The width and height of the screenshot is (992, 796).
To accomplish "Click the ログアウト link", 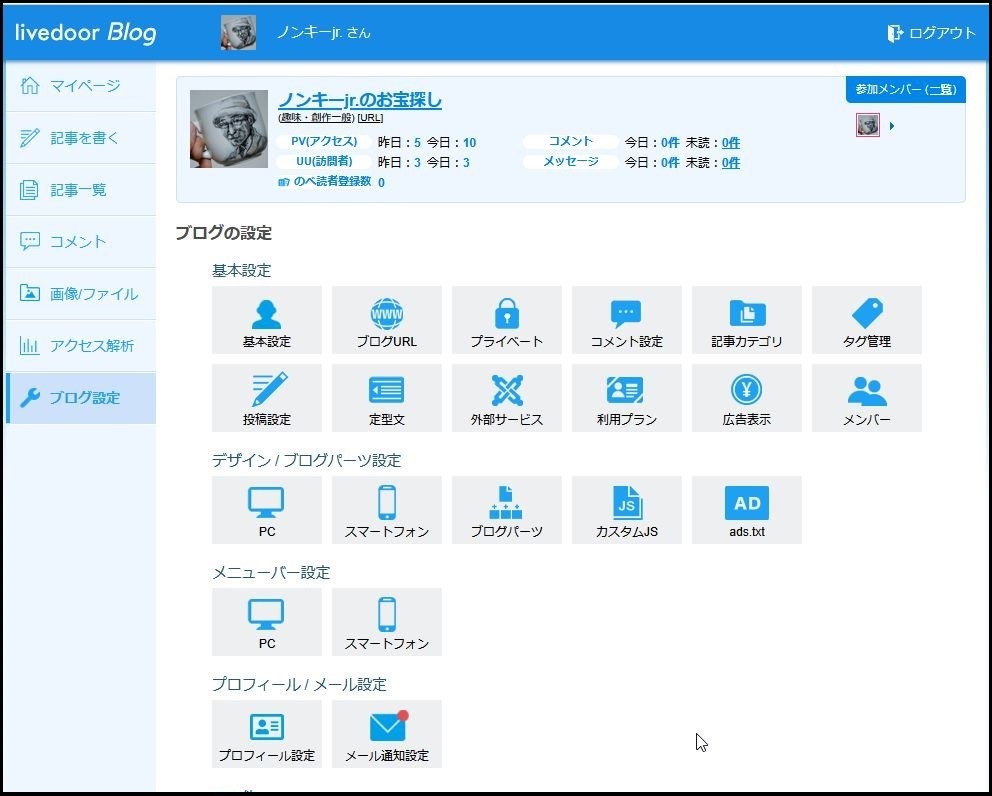I will point(931,33).
